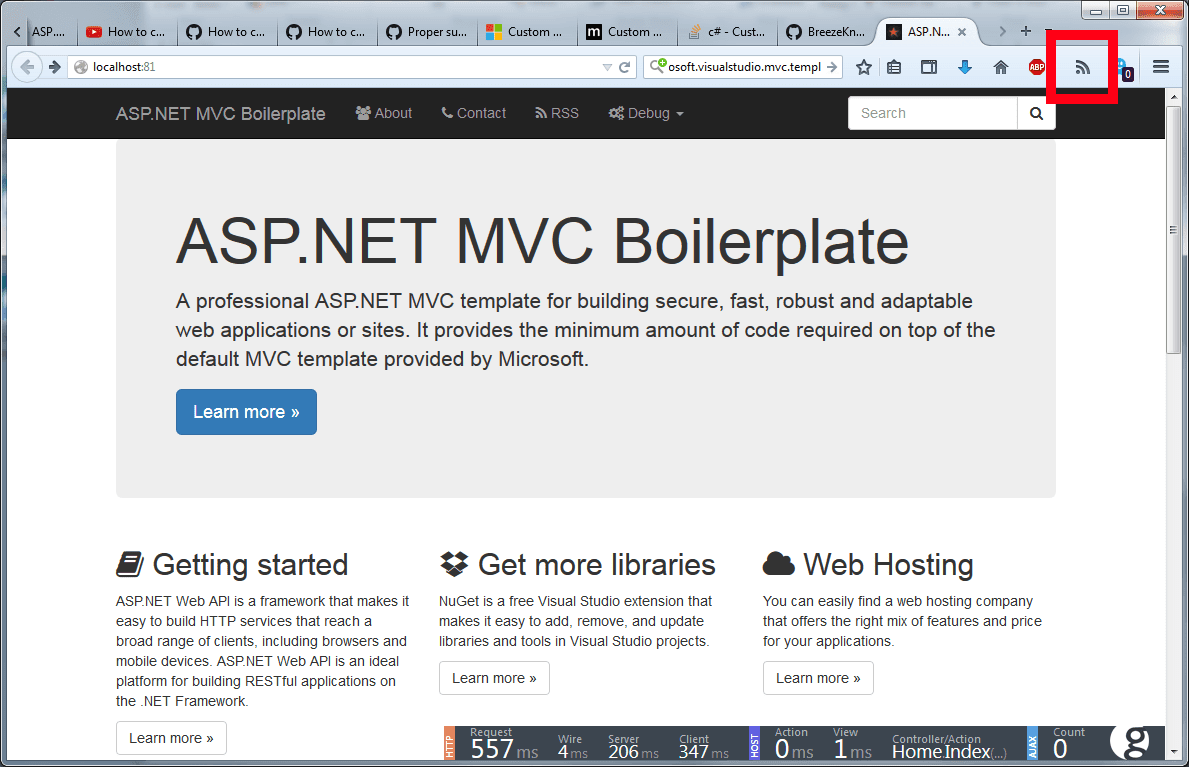Open the URL bar history dropdown arrow
The image size is (1189, 767).
(x=606, y=68)
